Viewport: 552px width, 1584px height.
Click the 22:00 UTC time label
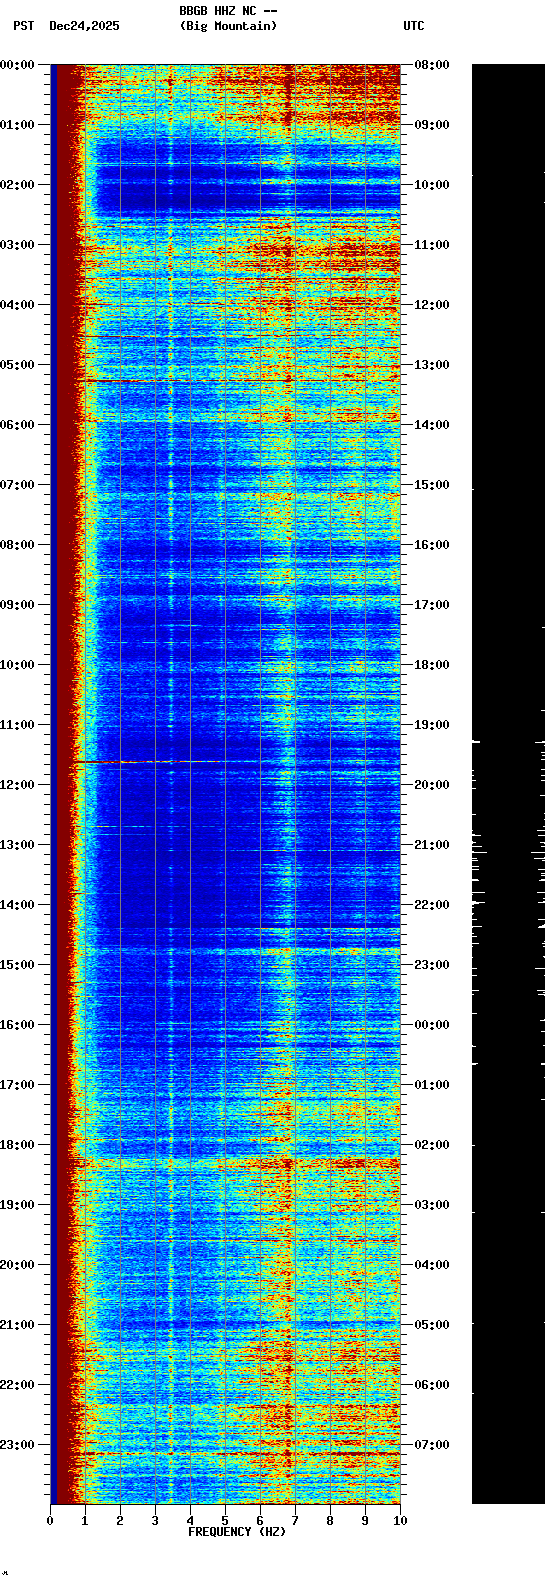pyautogui.click(x=432, y=905)
